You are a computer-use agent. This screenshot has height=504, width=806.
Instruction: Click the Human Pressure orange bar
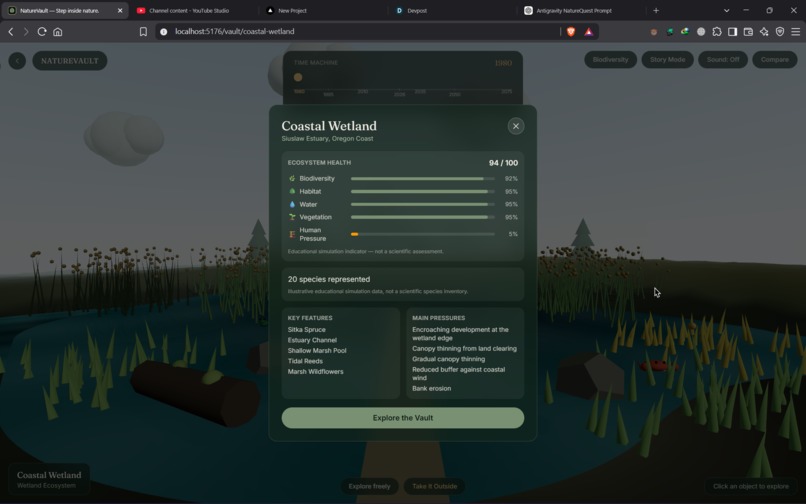[x=355, y=234]
